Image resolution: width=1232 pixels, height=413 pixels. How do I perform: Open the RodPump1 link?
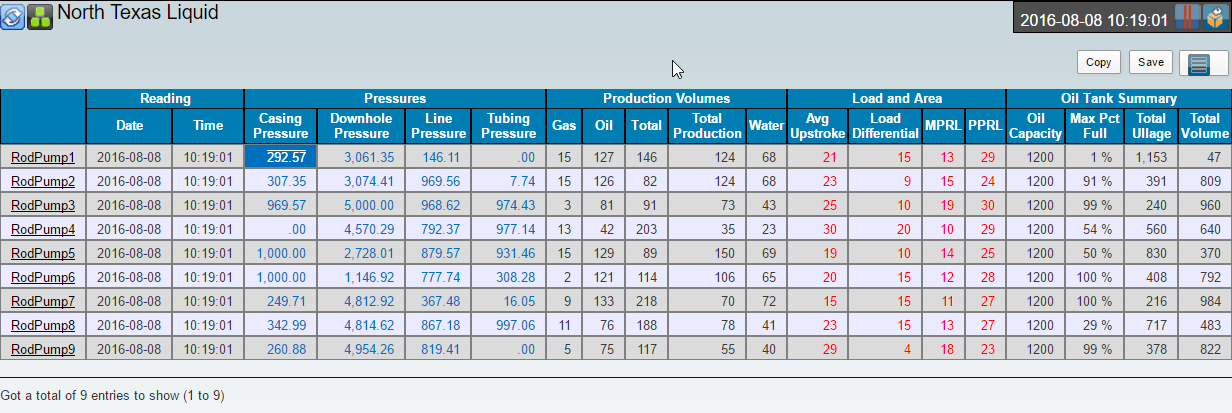tap(43, 157)
